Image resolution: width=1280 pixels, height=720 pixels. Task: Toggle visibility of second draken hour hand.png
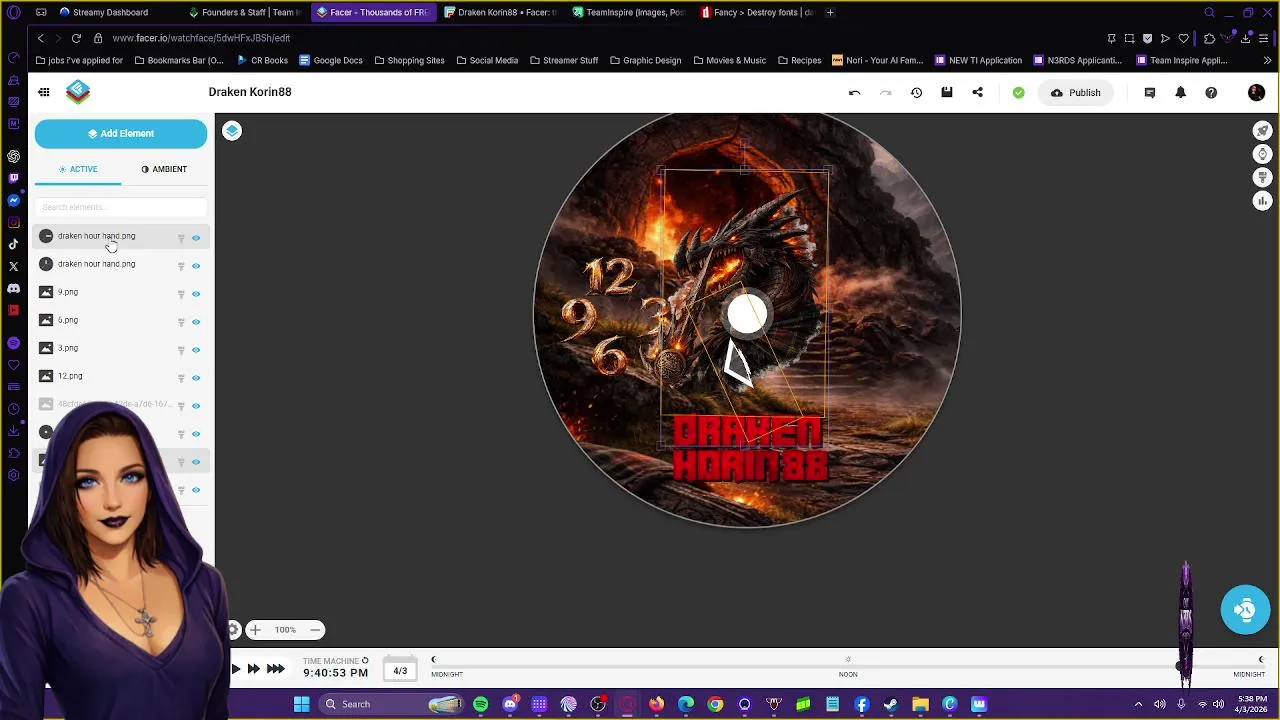click(x=196, y=266)
